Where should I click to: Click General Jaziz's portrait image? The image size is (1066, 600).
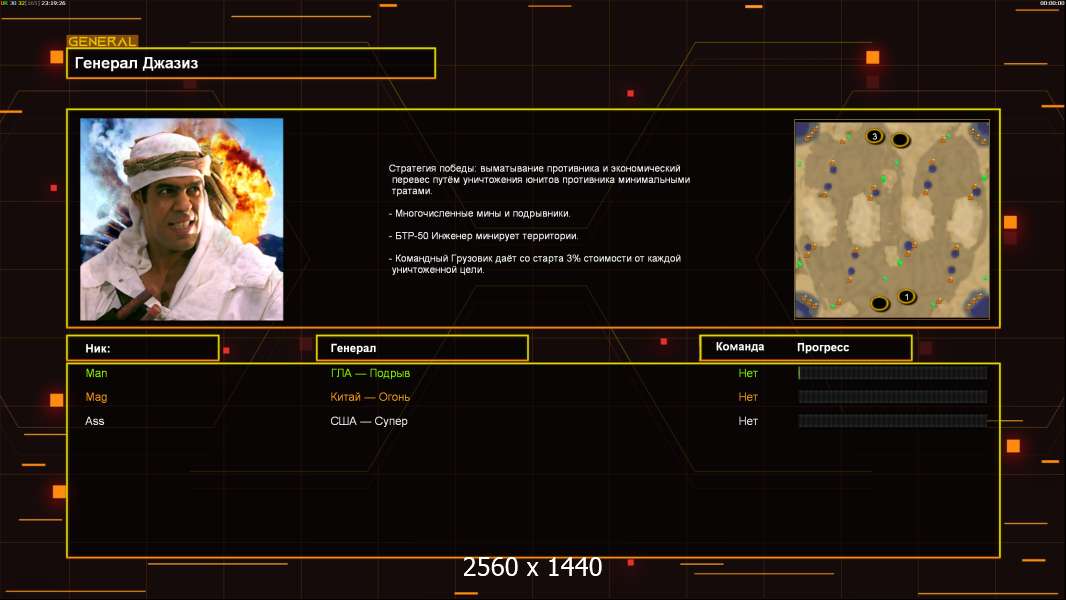click(181, 219)
